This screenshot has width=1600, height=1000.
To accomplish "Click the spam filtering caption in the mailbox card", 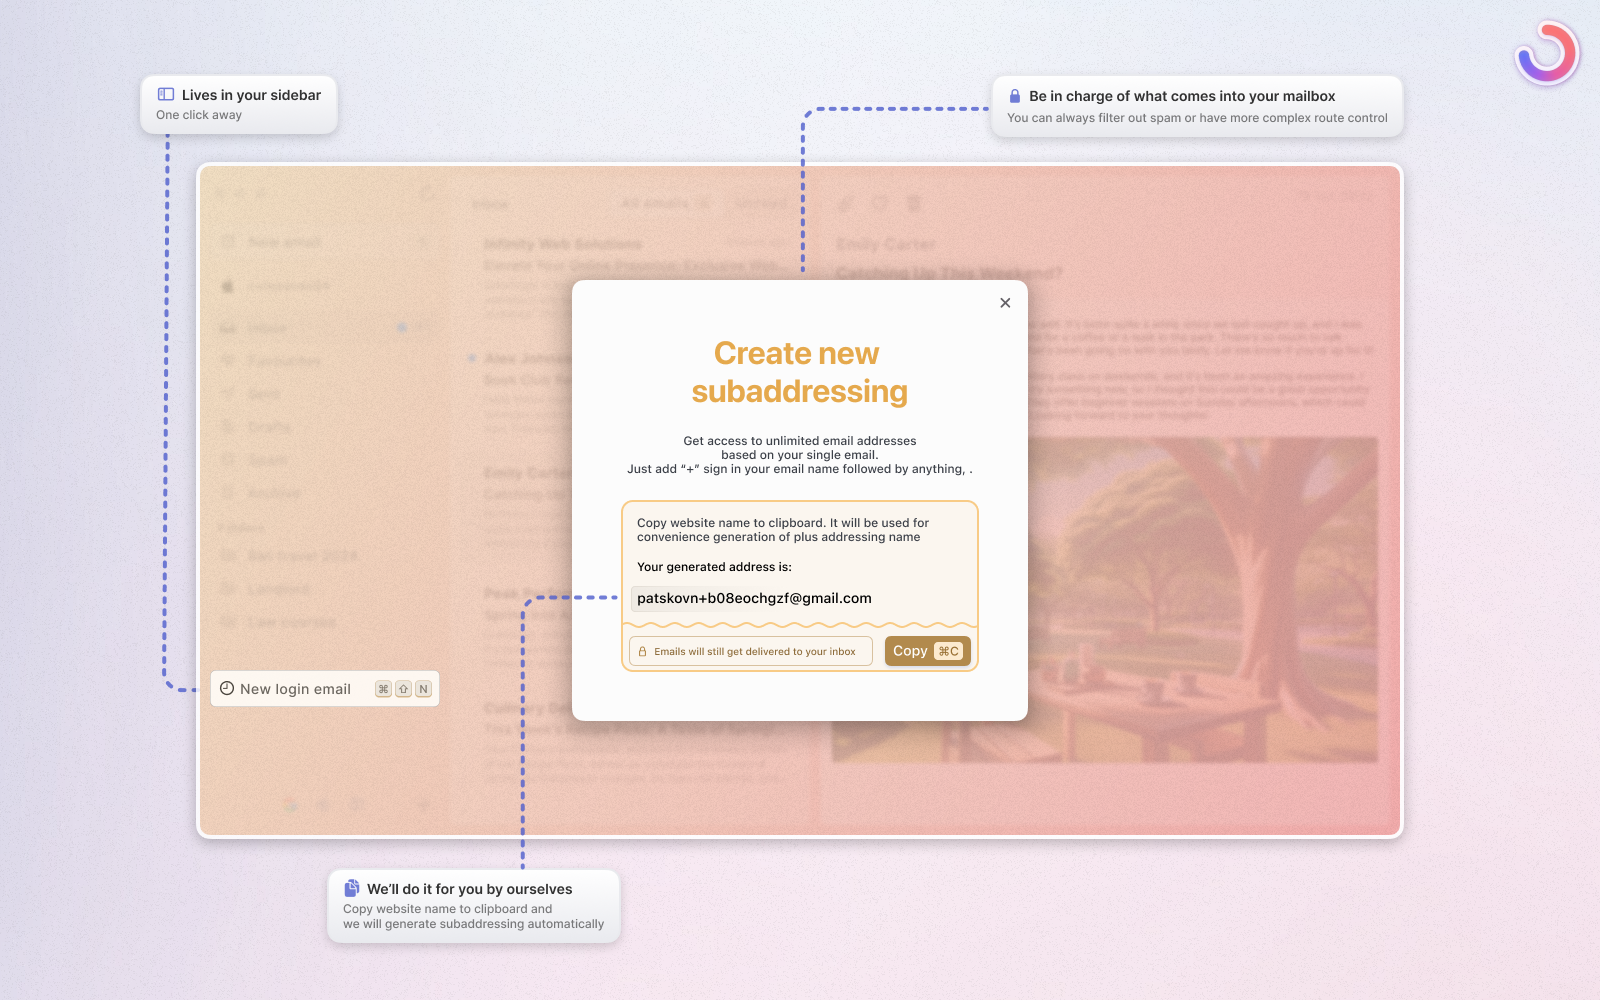I will (1197, 118).
